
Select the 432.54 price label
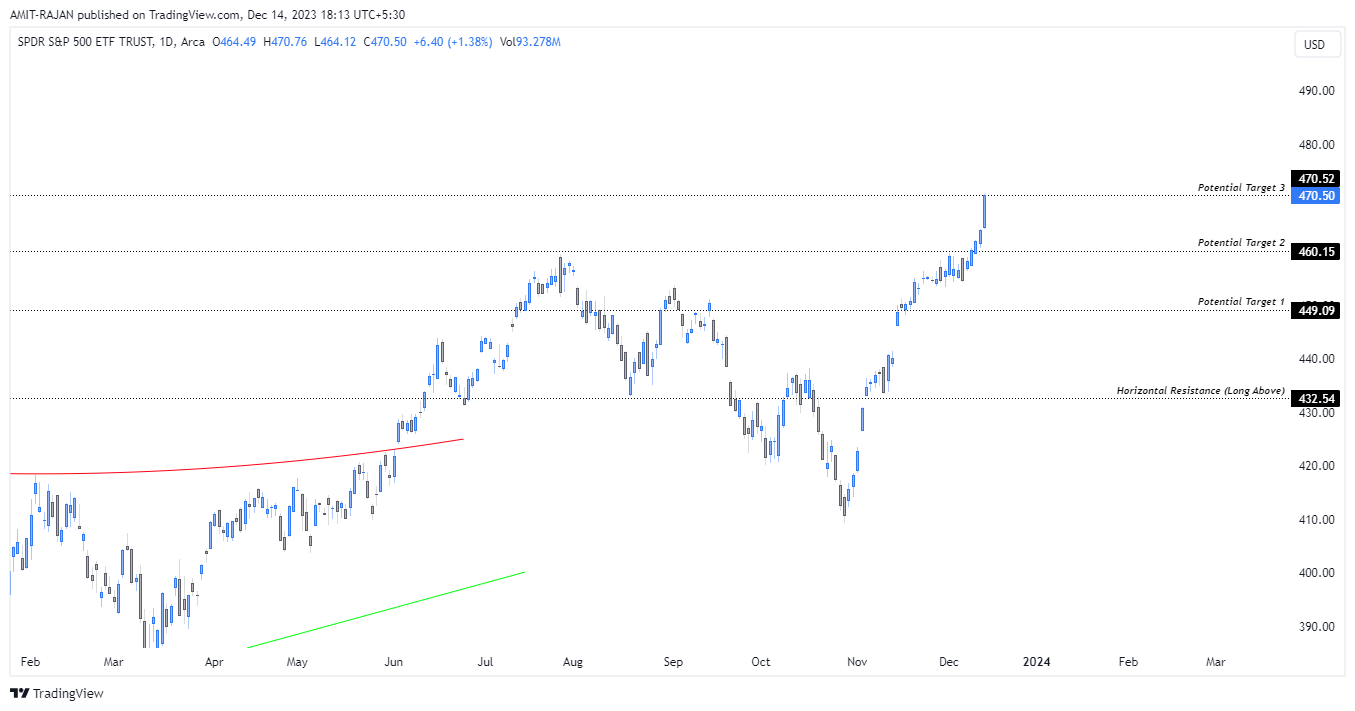click(1316, 398)
